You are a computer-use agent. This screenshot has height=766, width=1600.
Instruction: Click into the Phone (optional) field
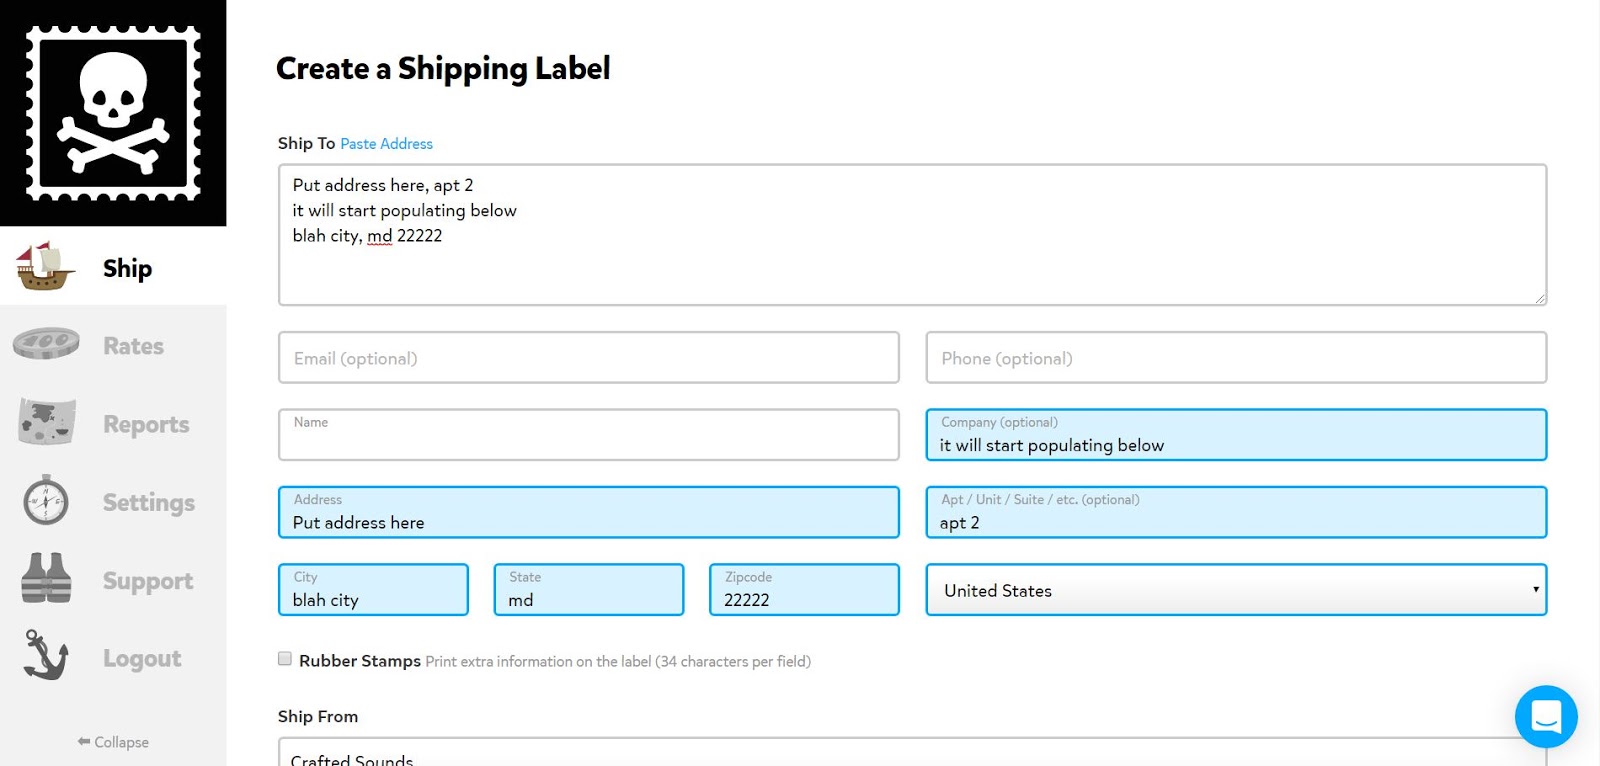[x=1235, y=358]
